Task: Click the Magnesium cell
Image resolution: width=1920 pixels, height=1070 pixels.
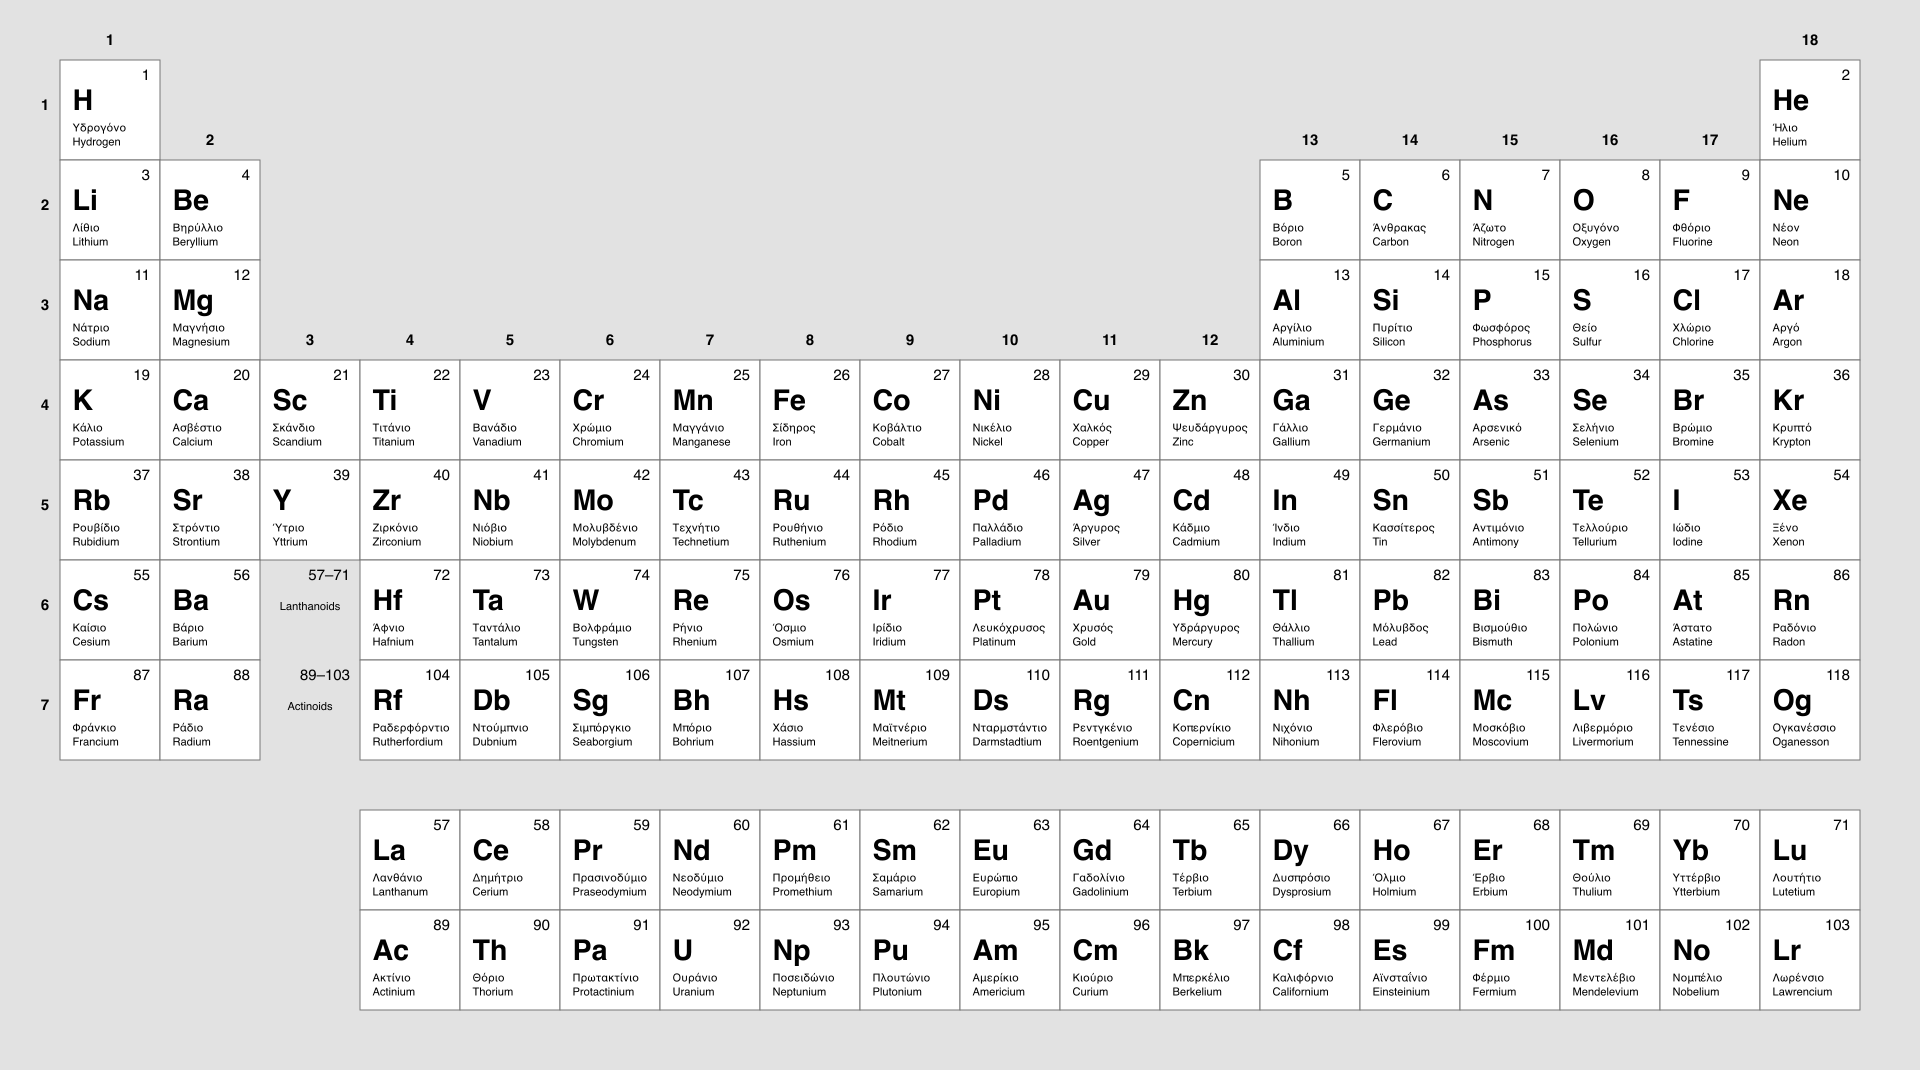Action: [210, 310]
